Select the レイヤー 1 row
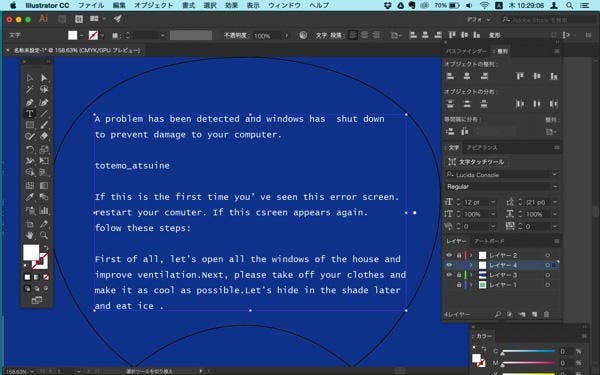Viewport: 600px width, 375px height. pos(502,285)
